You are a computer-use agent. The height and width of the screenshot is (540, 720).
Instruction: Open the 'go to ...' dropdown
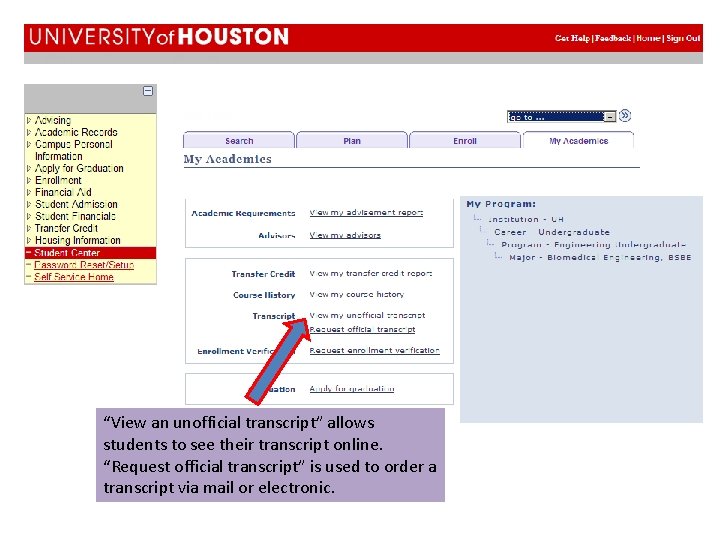point(561,117)
